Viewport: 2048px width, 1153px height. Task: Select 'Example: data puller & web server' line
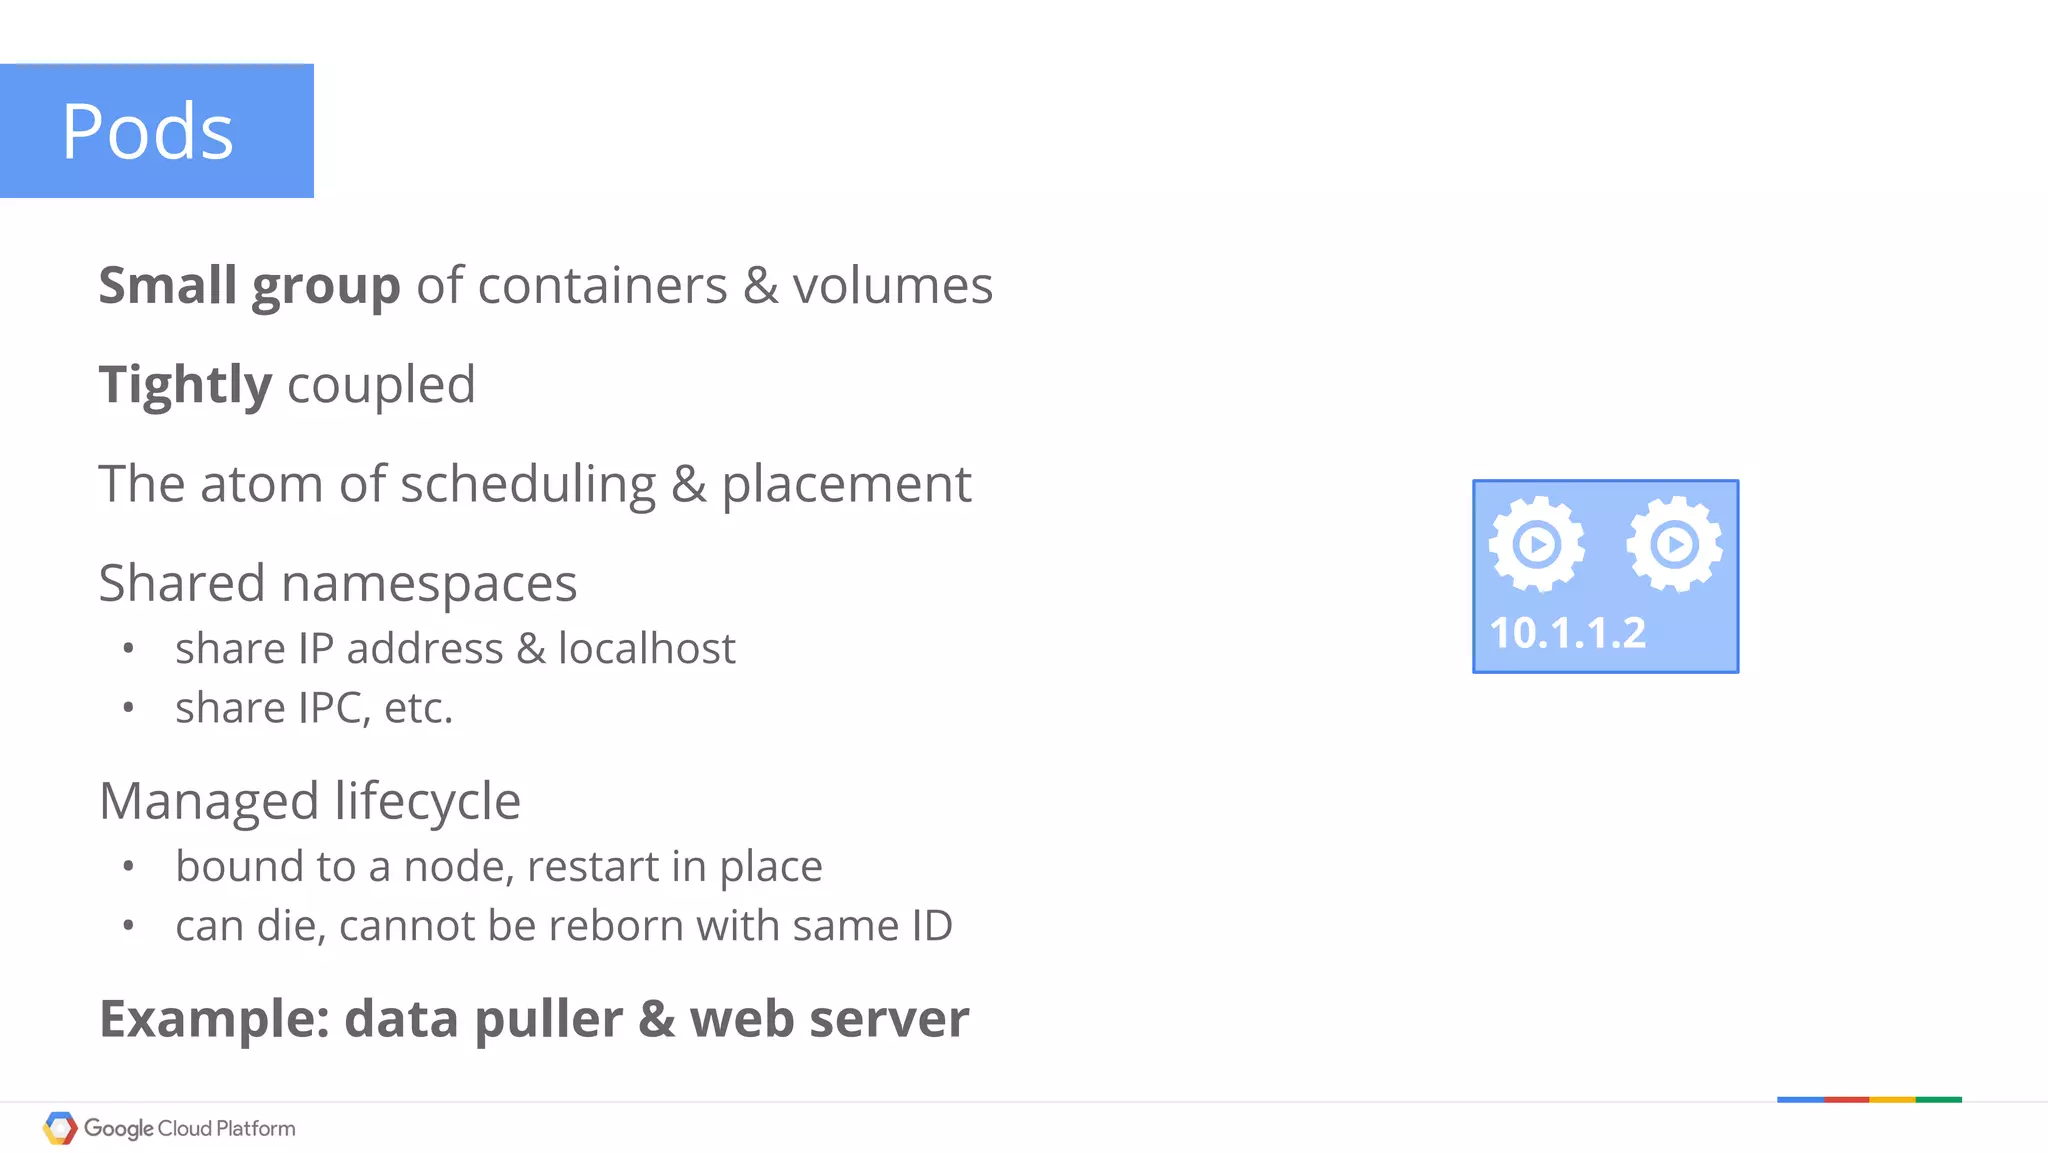pyautogui.click(x=534, y=1019)
